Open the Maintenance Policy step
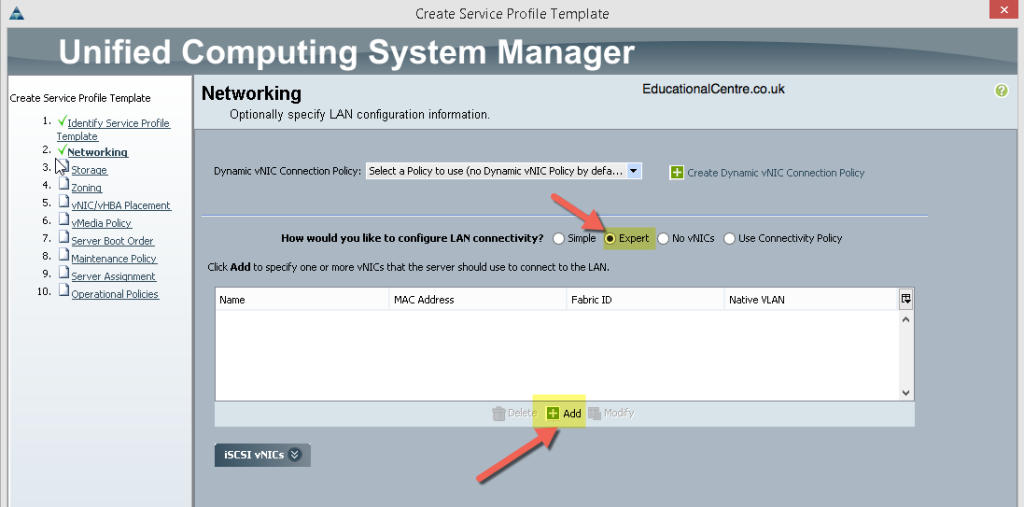The height and width of the screenshot is (507, 1024). coord(114,258)
